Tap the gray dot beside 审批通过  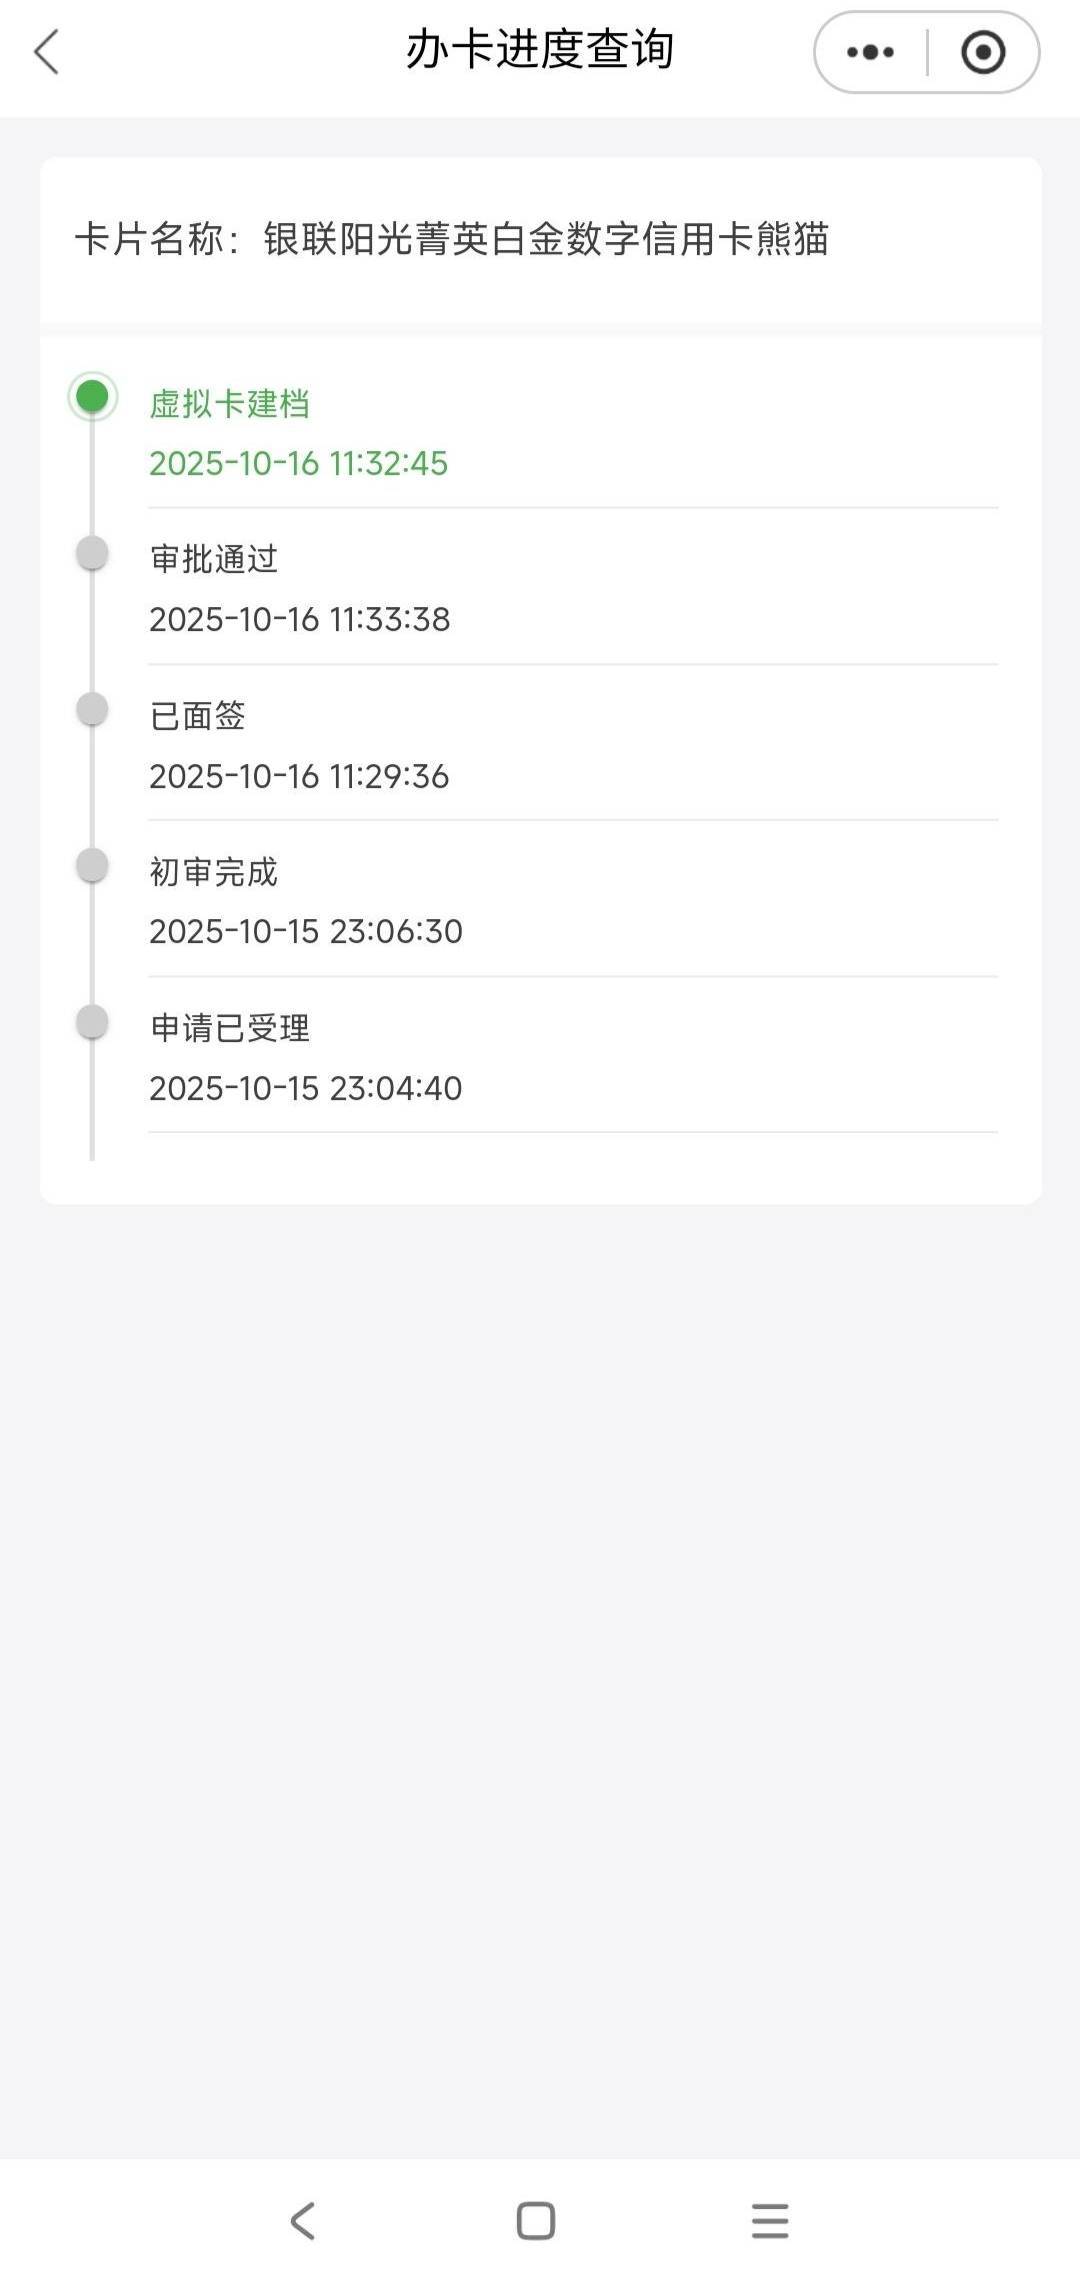[92, 552]
